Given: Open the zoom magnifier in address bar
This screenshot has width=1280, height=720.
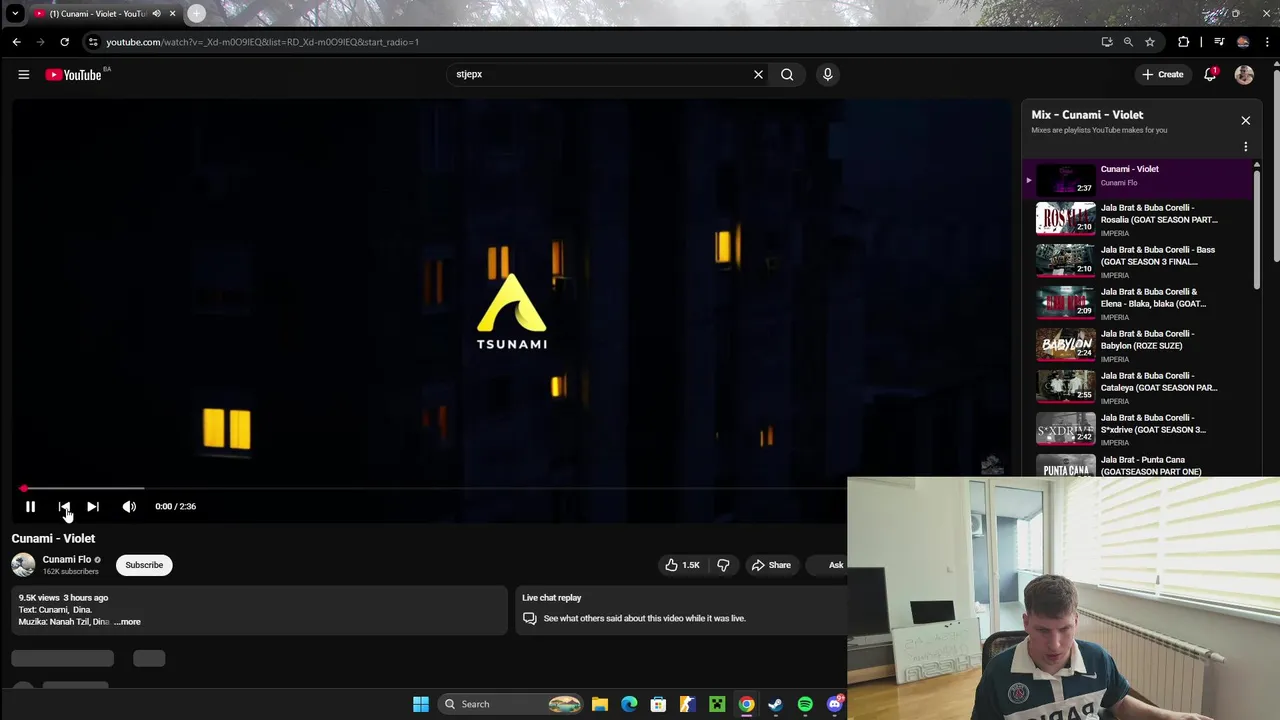Looking at the screenshot, I should (x=1128, y=42).
